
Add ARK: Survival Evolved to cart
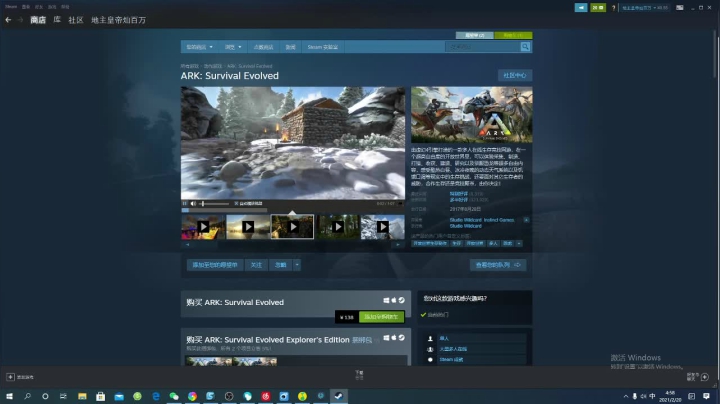coord(381,317)
